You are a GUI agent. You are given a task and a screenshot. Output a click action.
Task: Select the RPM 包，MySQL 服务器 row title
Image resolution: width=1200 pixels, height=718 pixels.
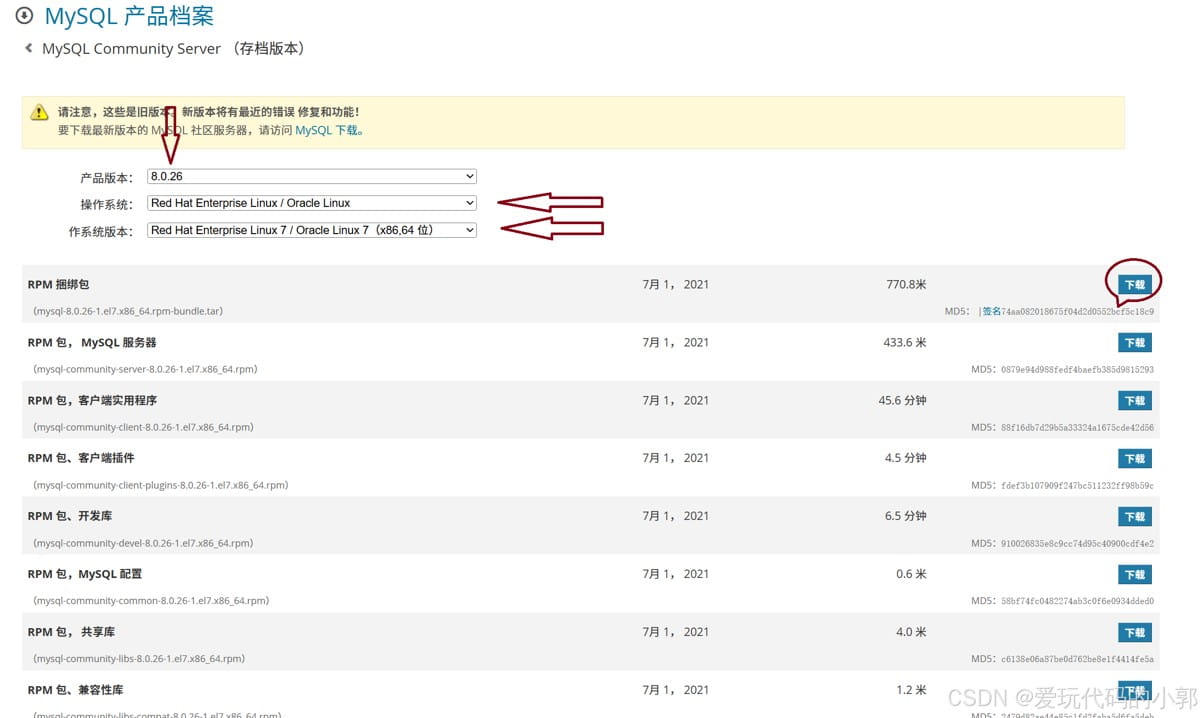point(92,343)
